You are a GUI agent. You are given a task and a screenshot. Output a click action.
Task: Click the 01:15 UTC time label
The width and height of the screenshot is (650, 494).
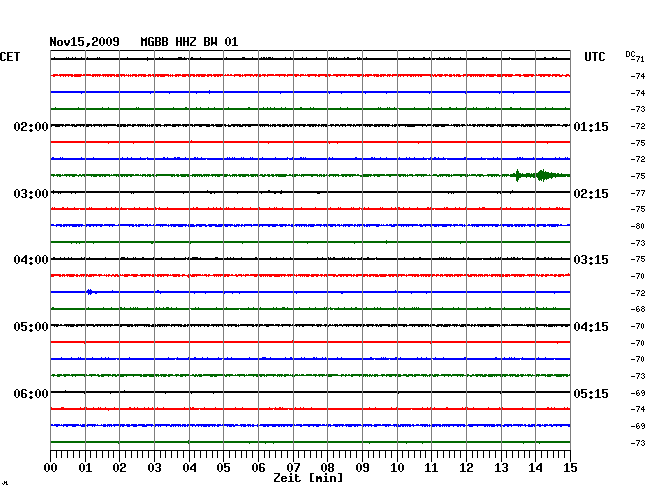[x=591, y=126]
